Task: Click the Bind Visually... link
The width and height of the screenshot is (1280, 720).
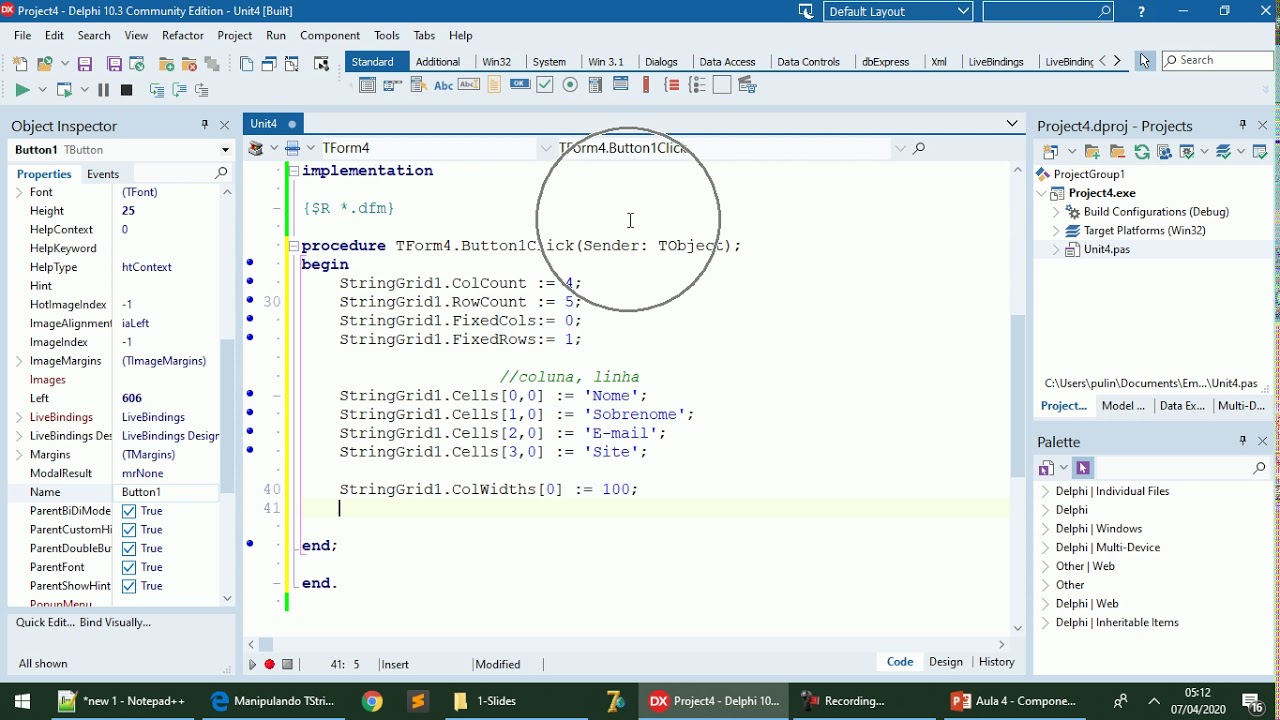Action: (115, 622)
